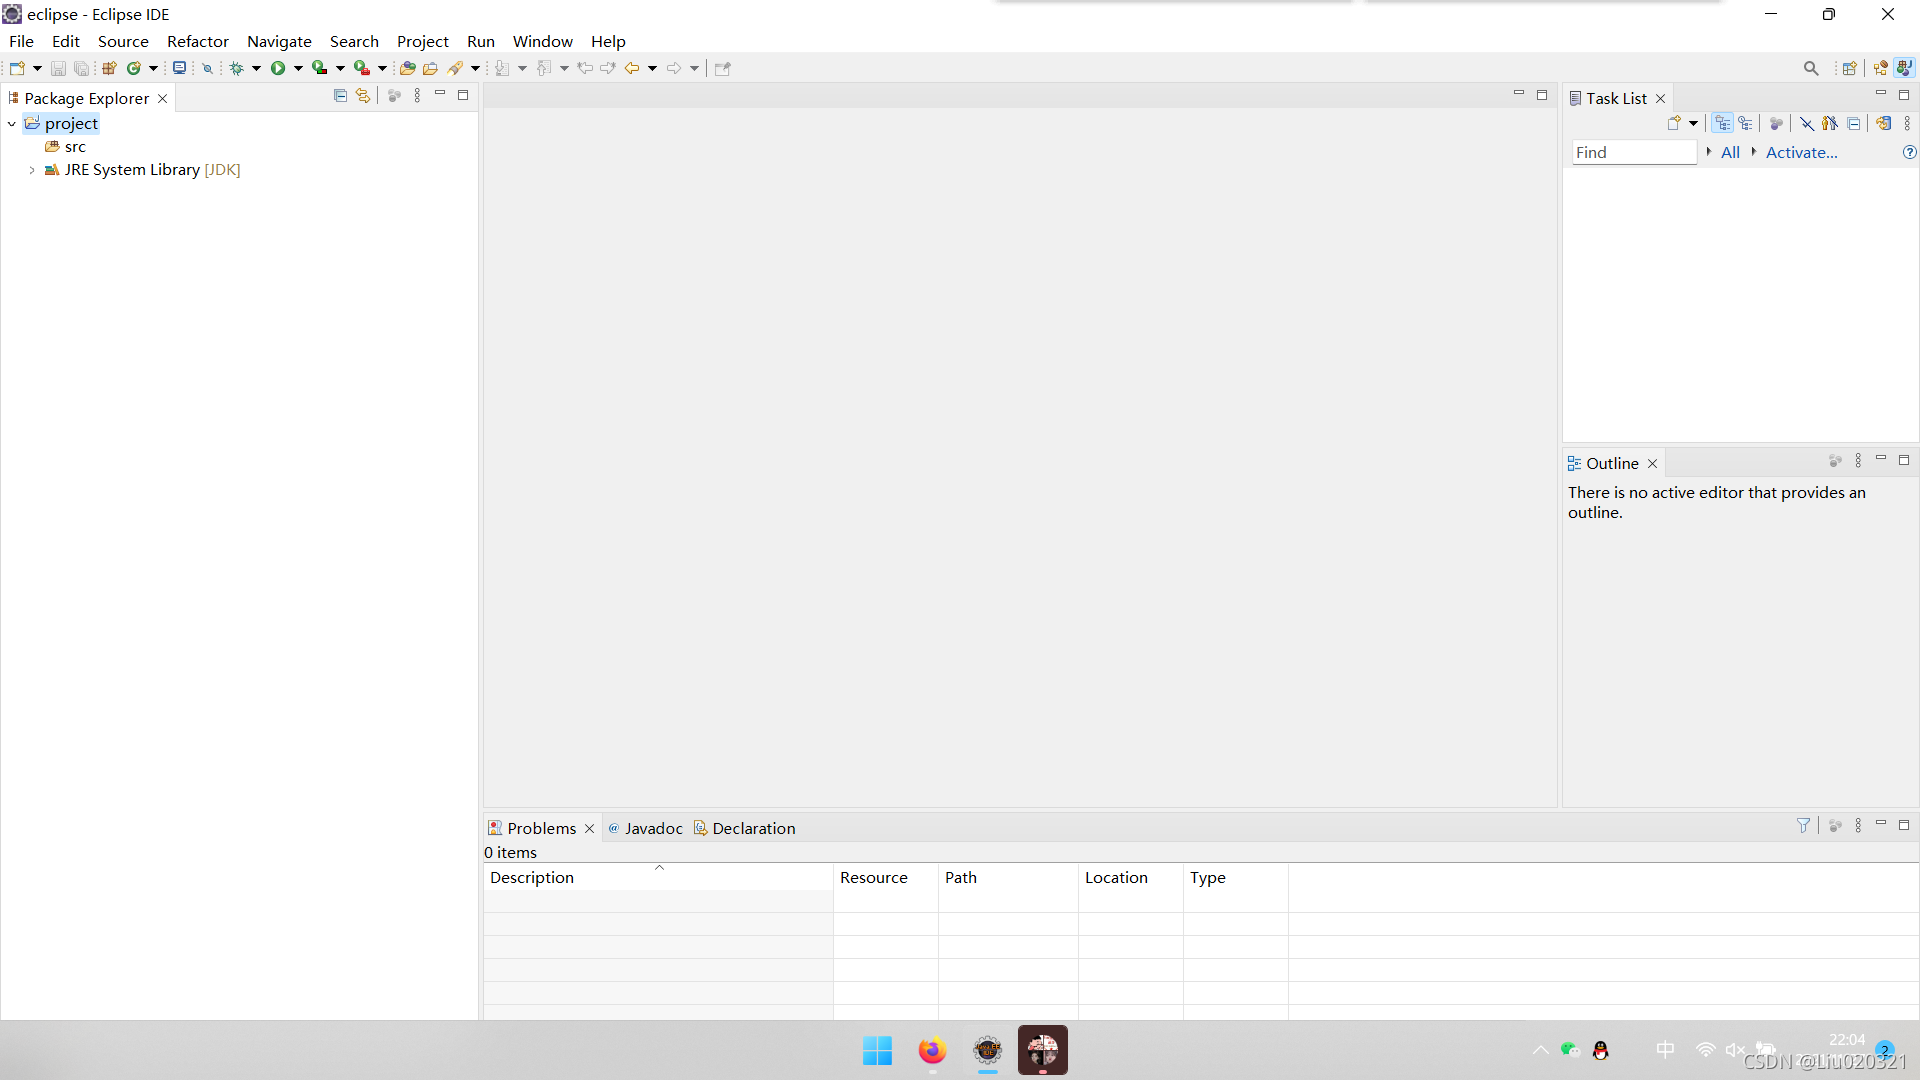Click Open Type icon in toolbar
1920x1080 pixels.
(407, 68)
